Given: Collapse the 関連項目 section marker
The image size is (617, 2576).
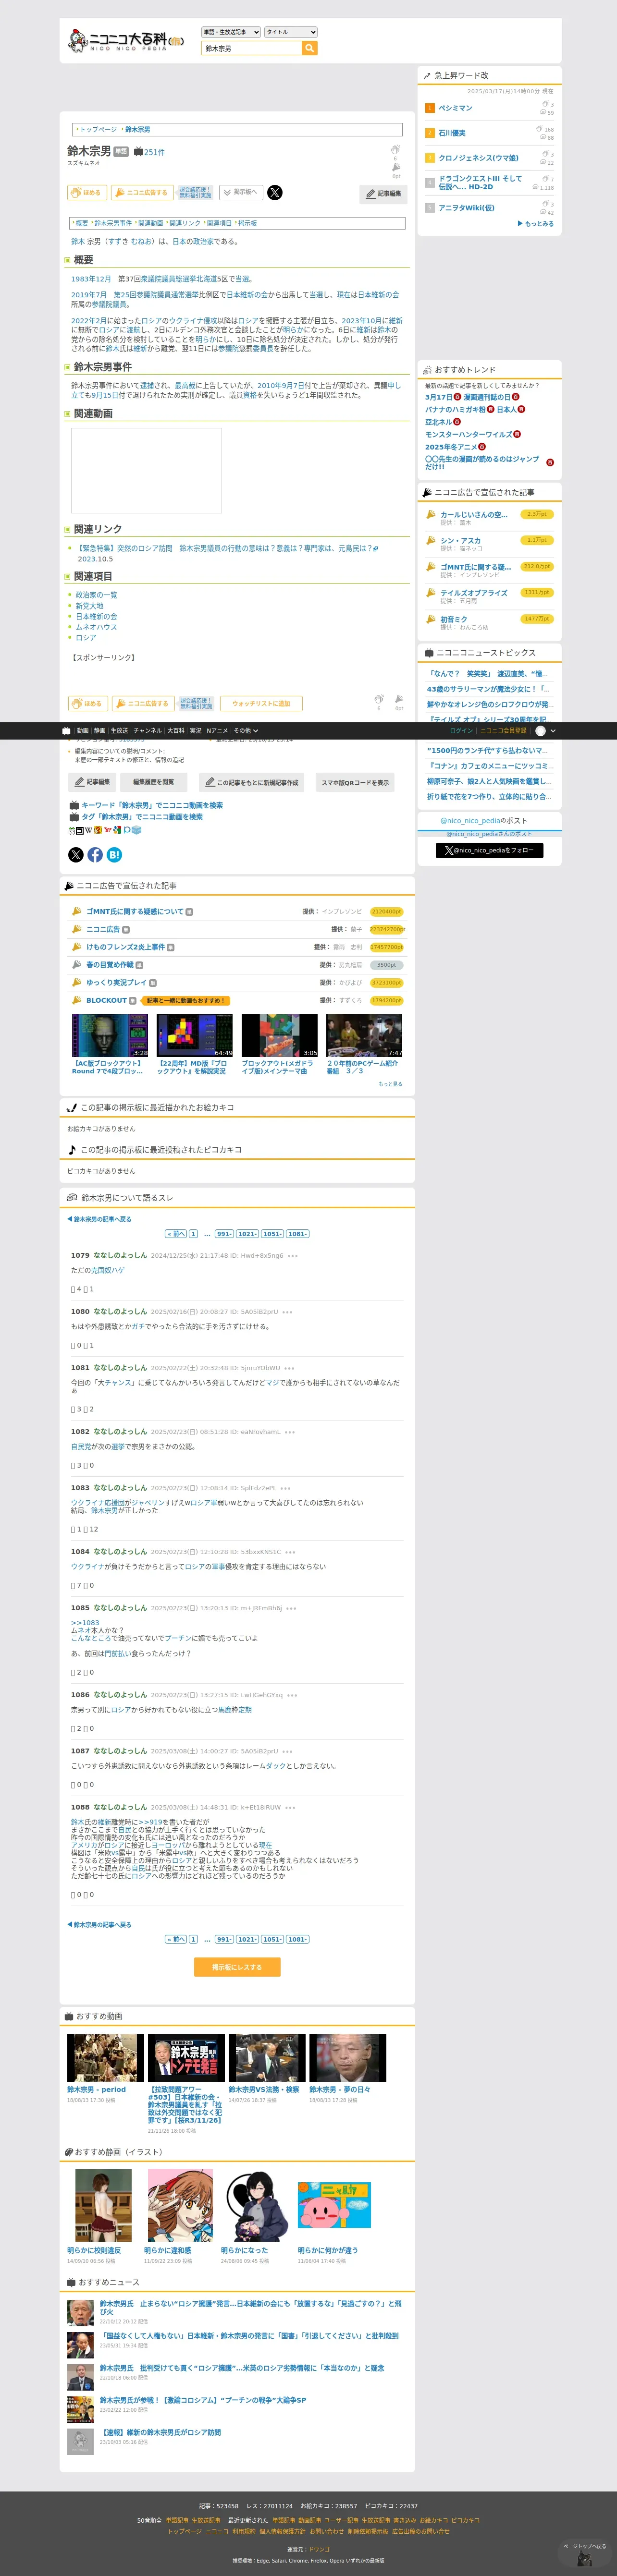Looking at the screenshot, I should (68, 577).
